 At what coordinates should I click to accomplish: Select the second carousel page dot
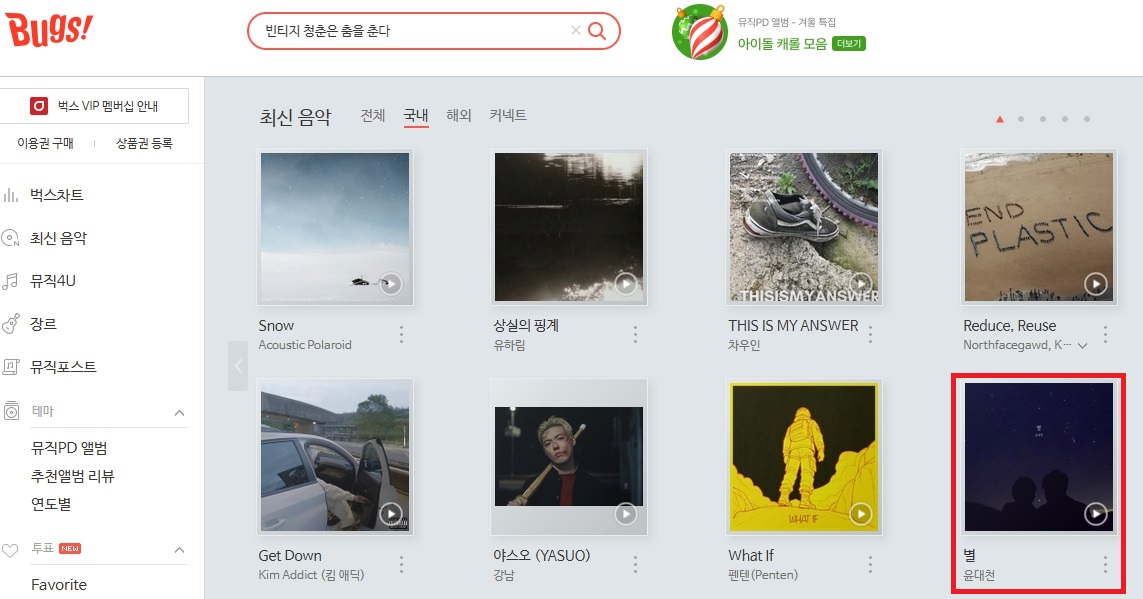[1021, 119]
